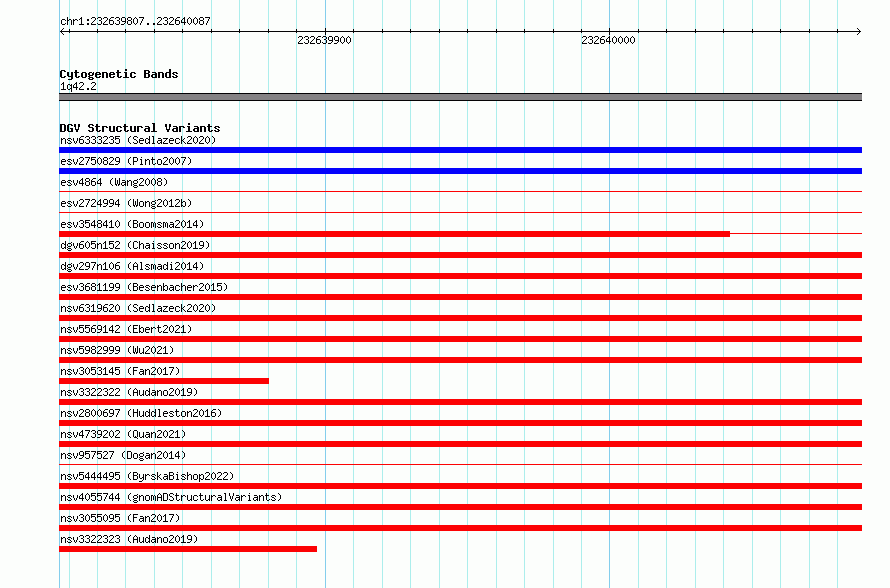Viewport: 890px width, 588px height.
Task: Open variant nsv5569142 (Ebert2021) label
Action: click(x=126, y=329)
